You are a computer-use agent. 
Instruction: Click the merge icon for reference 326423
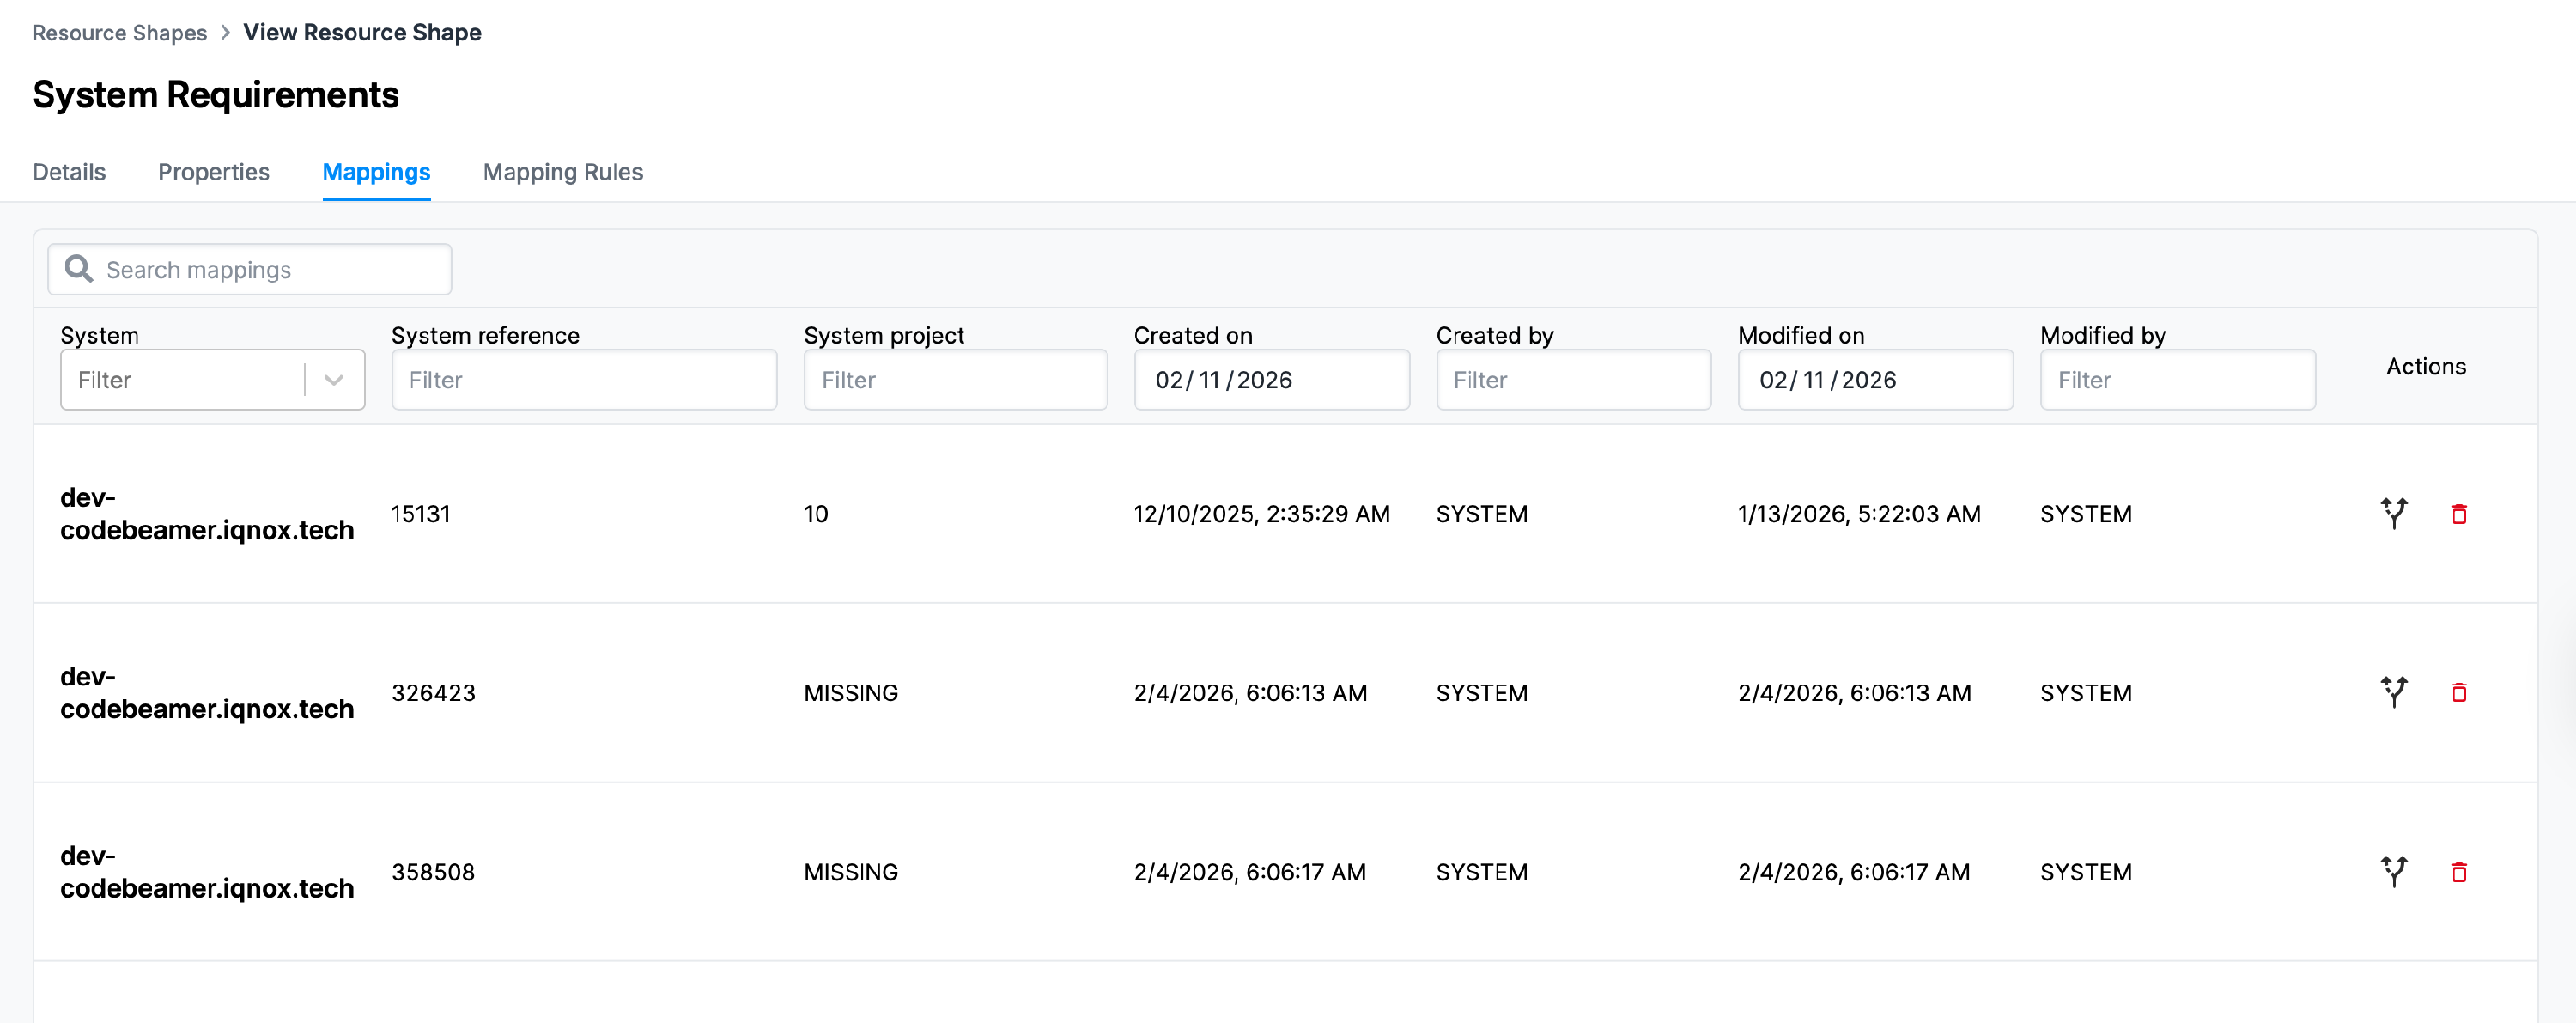click(x=2393, y=692)
